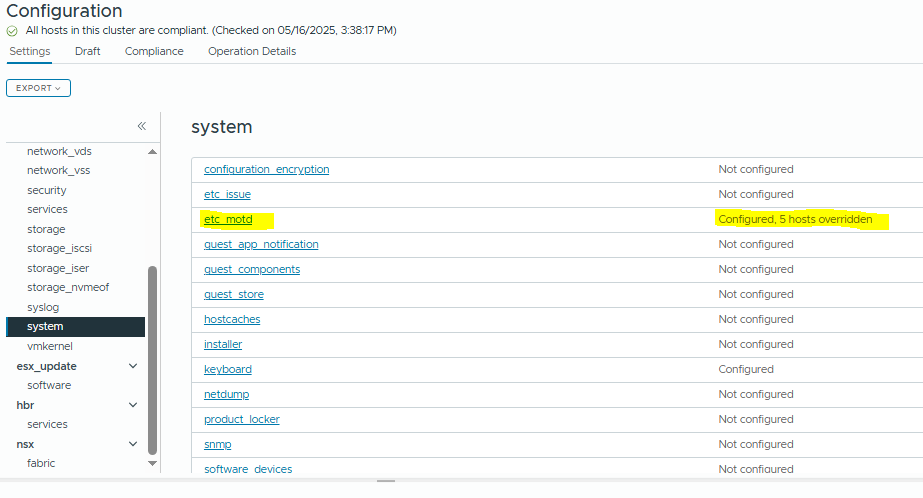Select vmkernel in the sidebar

click(50, 346)
